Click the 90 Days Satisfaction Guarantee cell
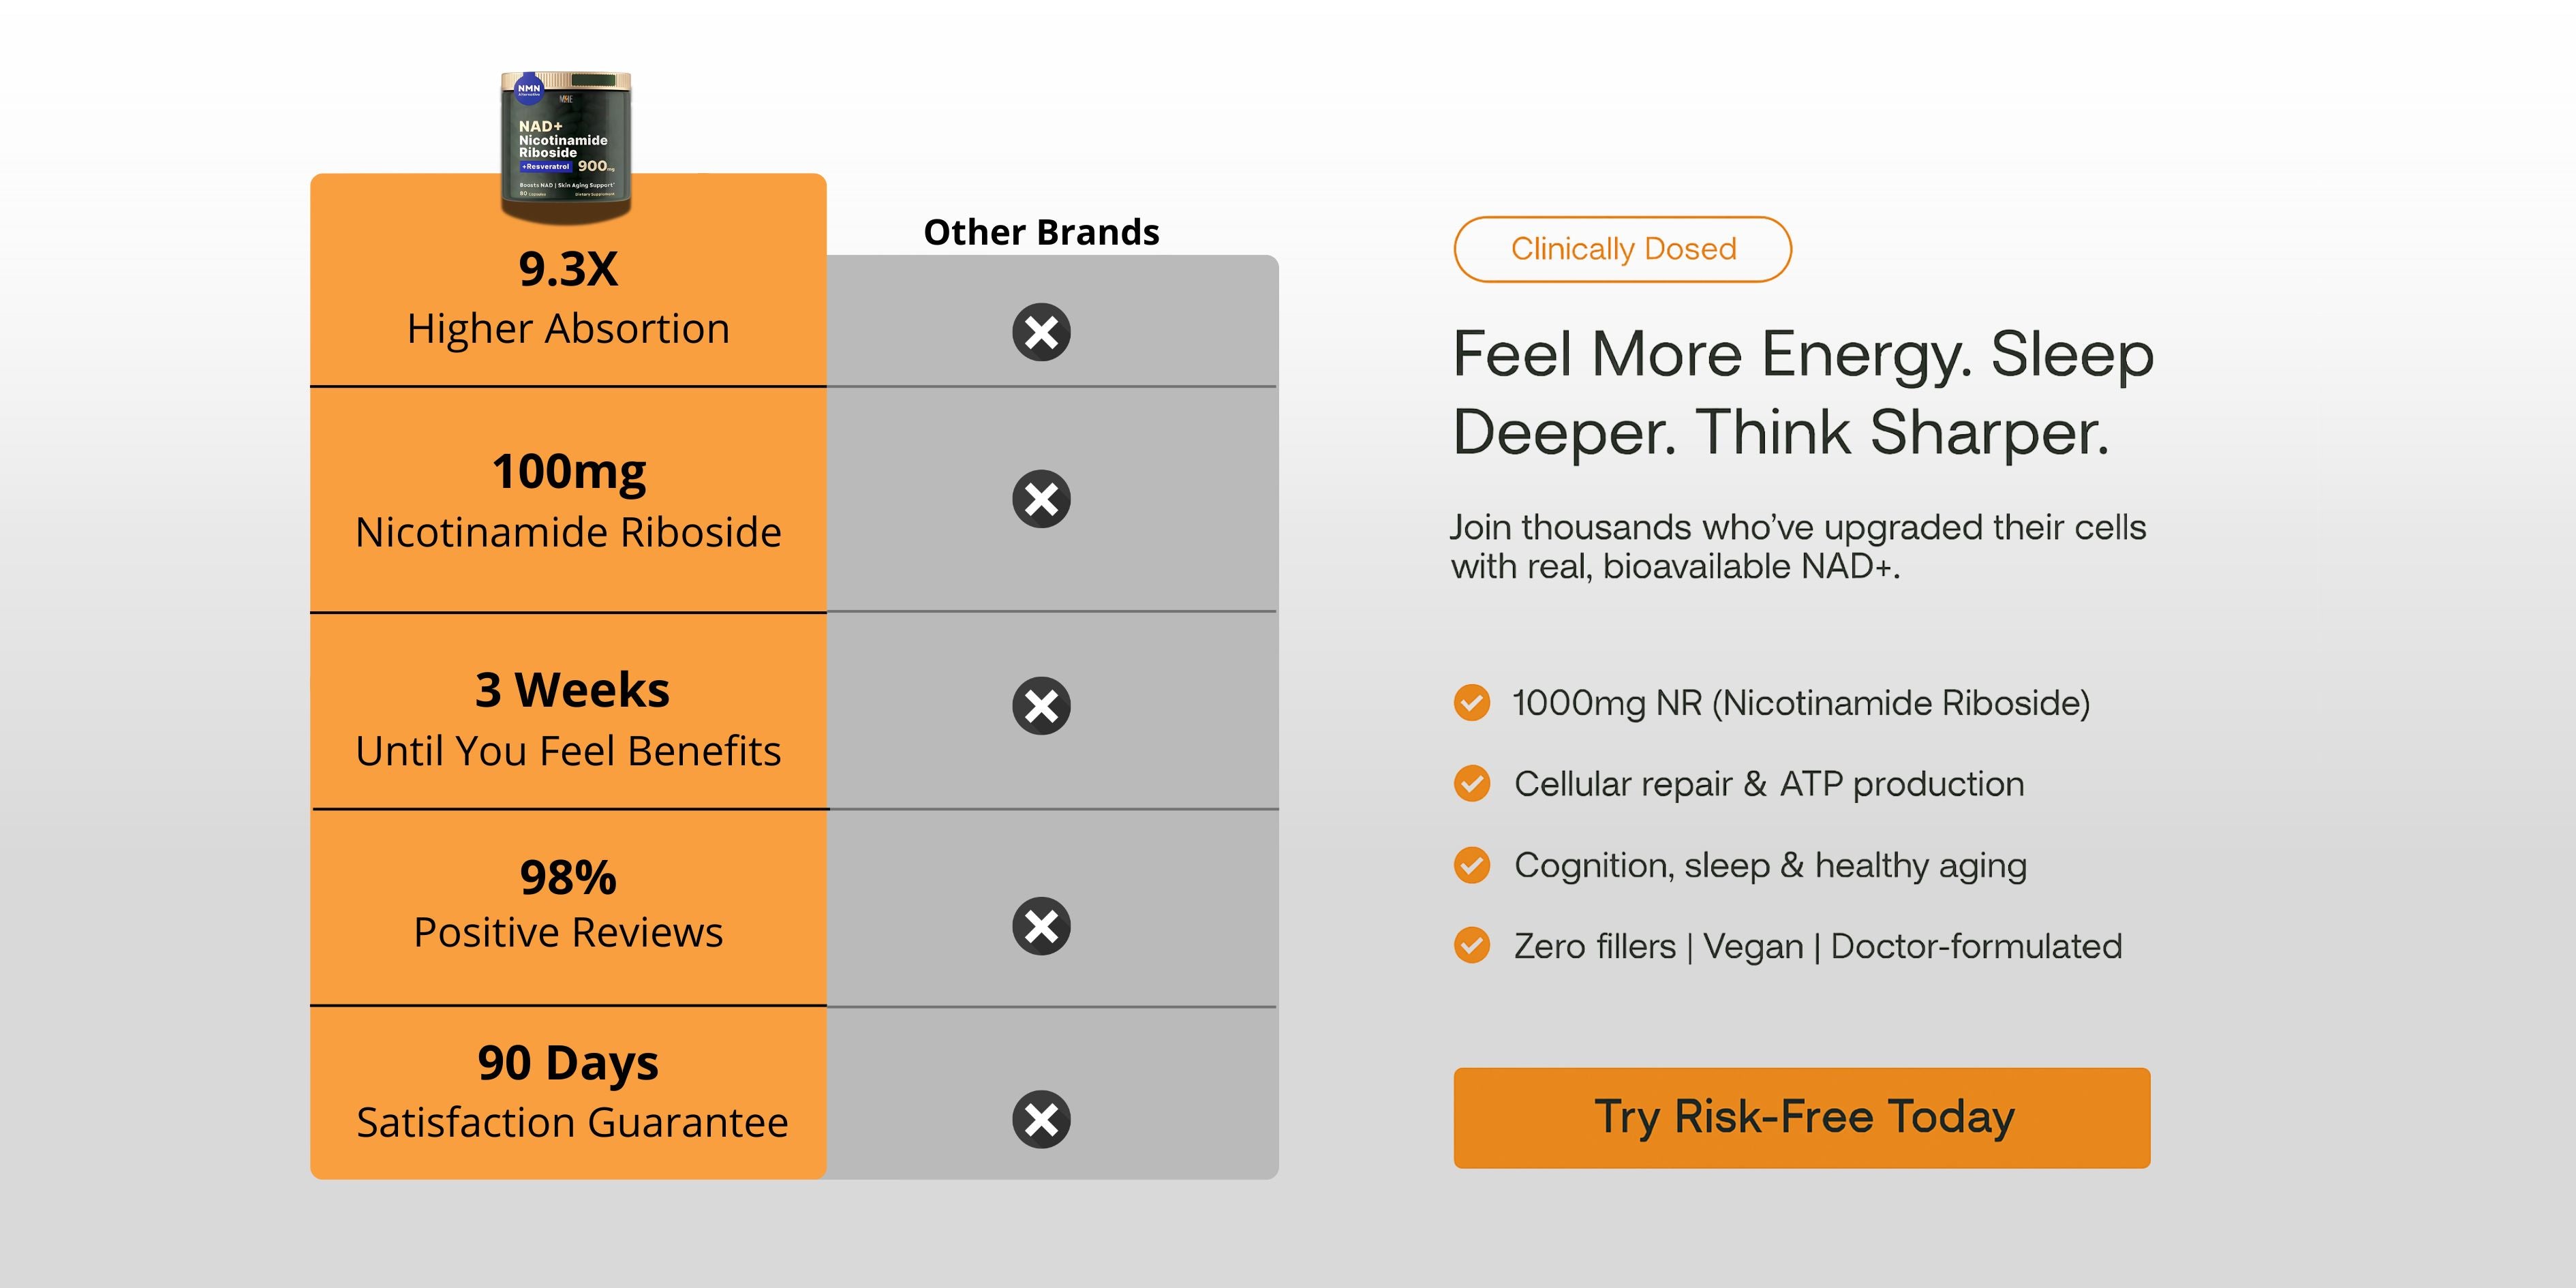Image resolution: width=2576 pixels, height=1288 pixels. tap(568, 1091)
